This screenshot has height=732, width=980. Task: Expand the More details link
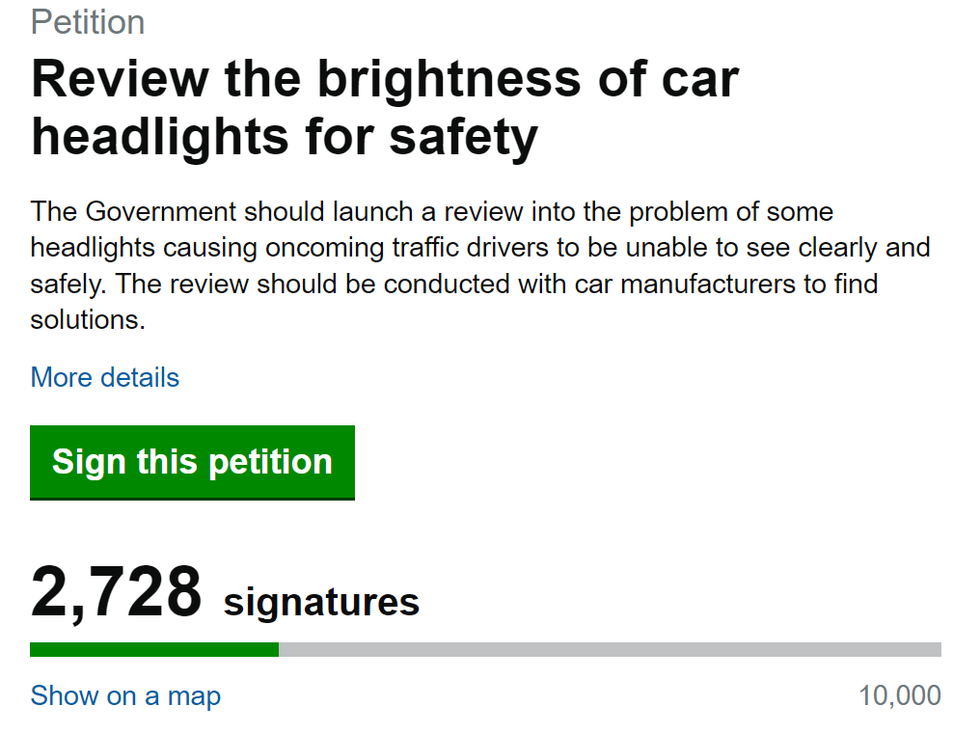(x=105, y=378)
